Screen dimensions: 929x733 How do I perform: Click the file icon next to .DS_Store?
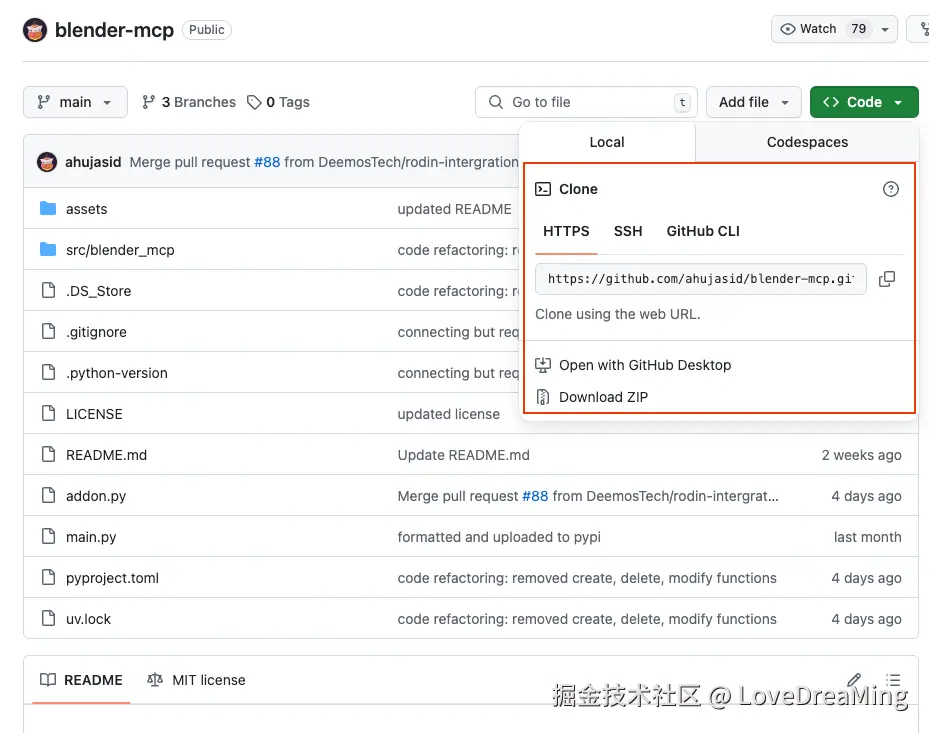point(49,290)
